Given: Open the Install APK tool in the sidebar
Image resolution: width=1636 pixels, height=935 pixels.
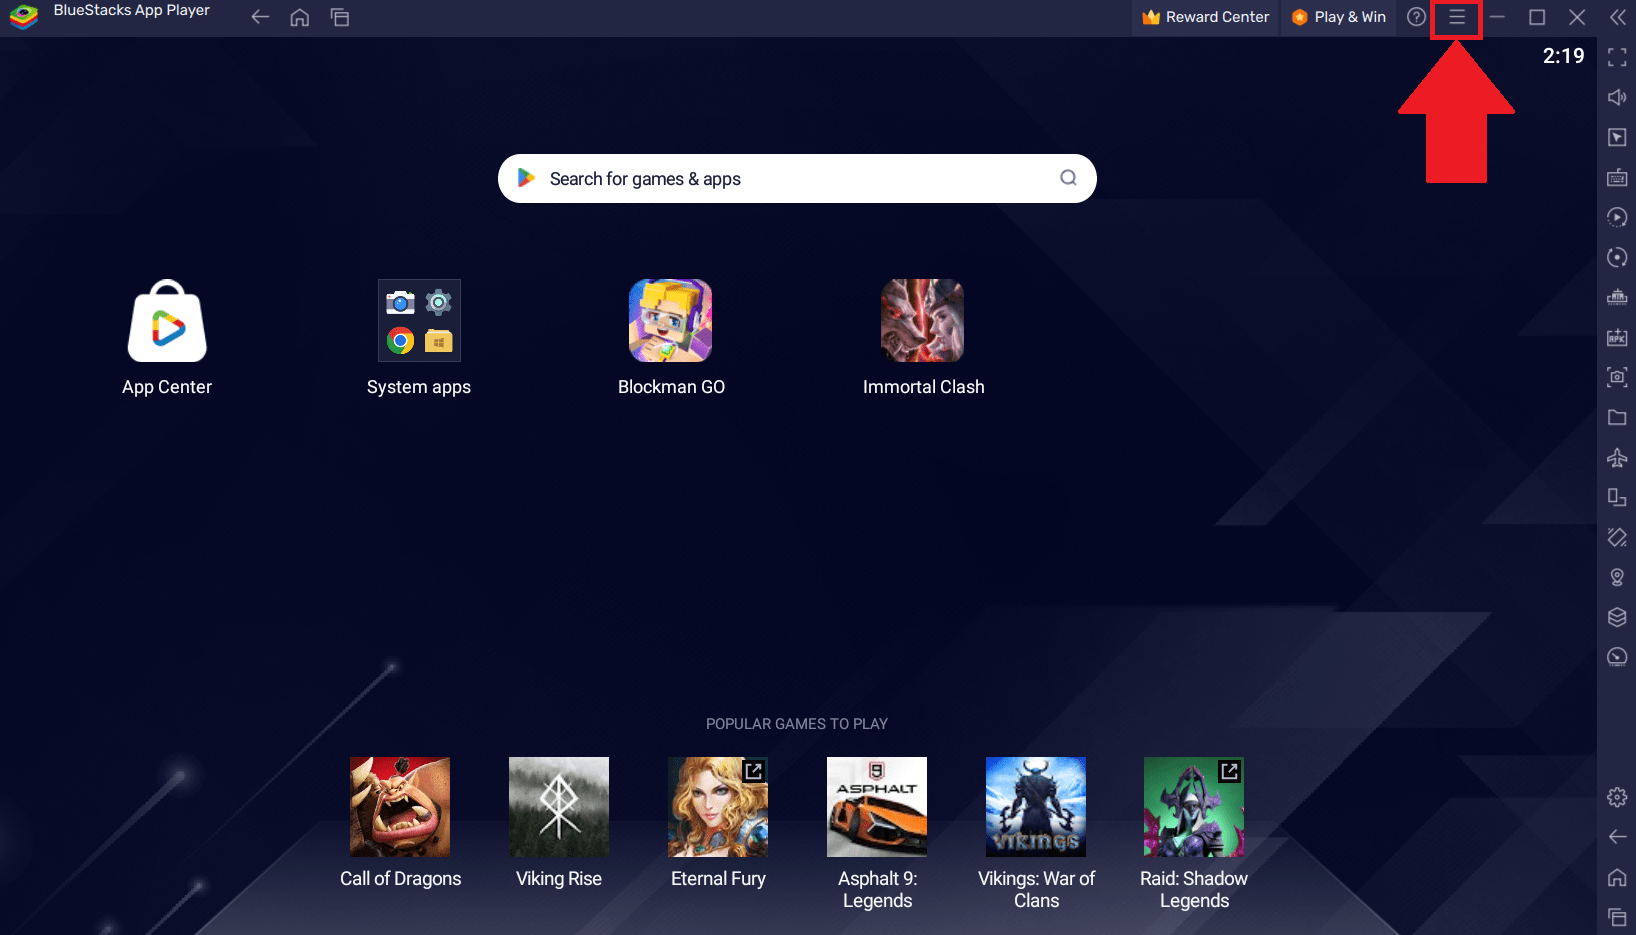Looking at the screenshot, I should coord(1617,337).
